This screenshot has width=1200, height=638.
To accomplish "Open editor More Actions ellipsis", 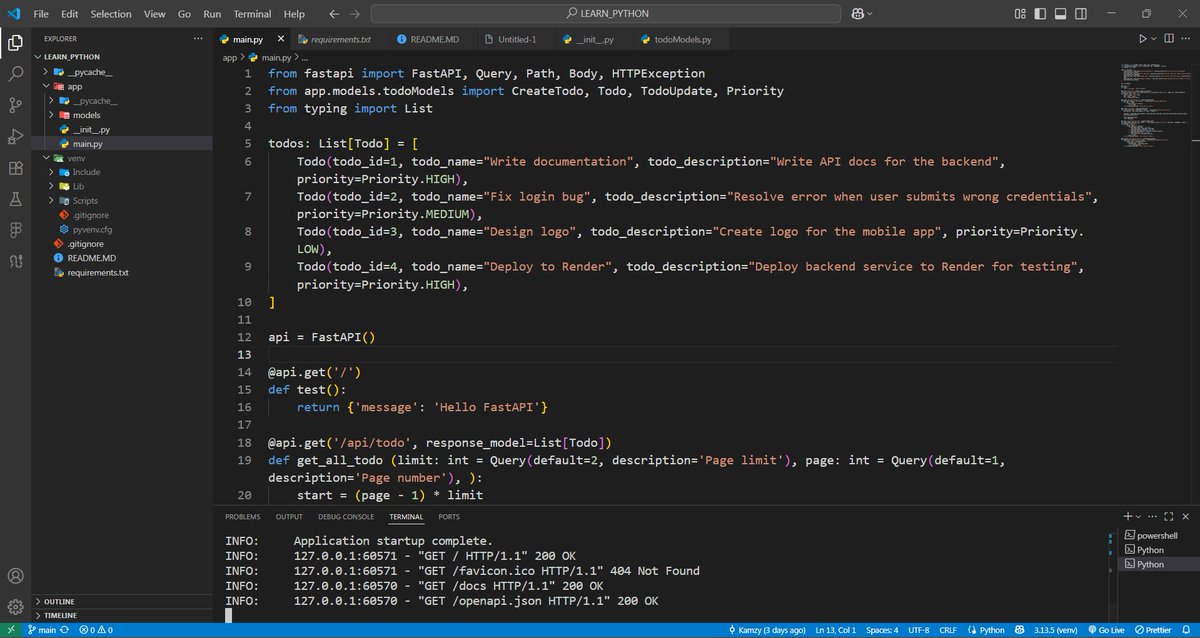I will [1187, 39].
